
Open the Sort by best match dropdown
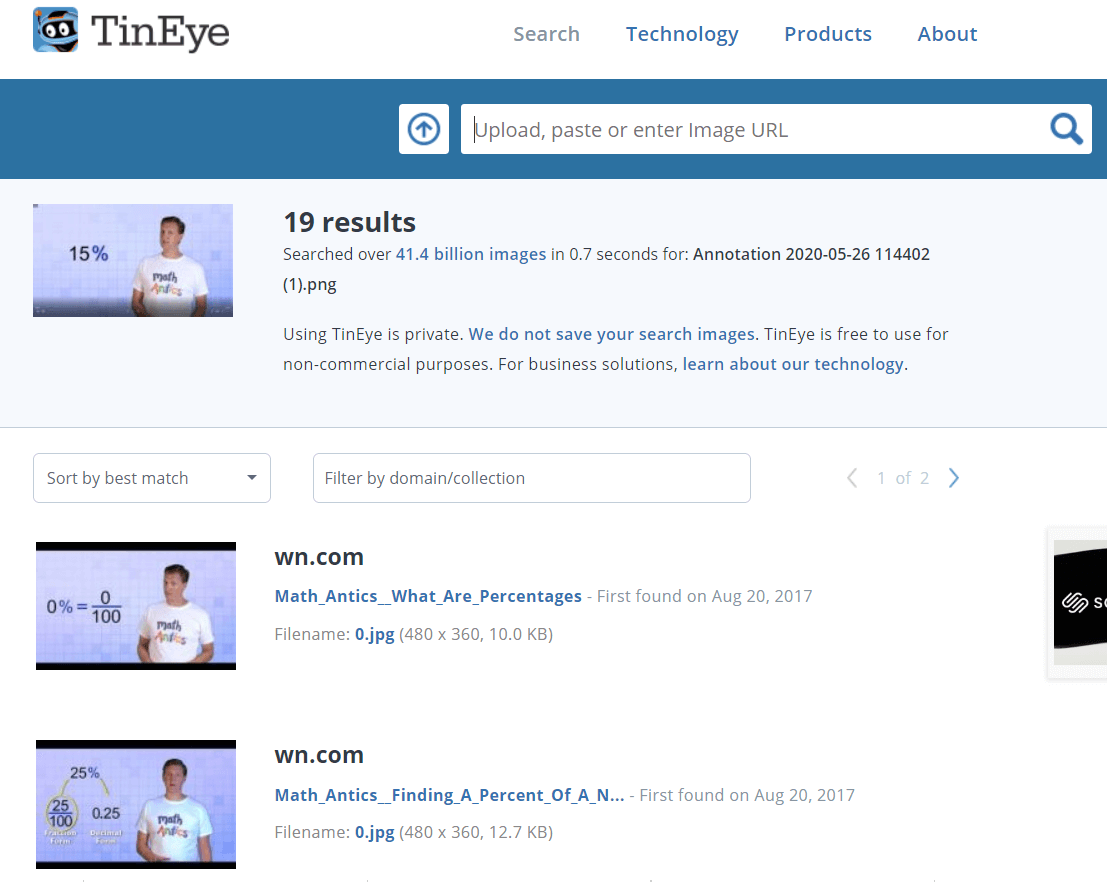152,478
